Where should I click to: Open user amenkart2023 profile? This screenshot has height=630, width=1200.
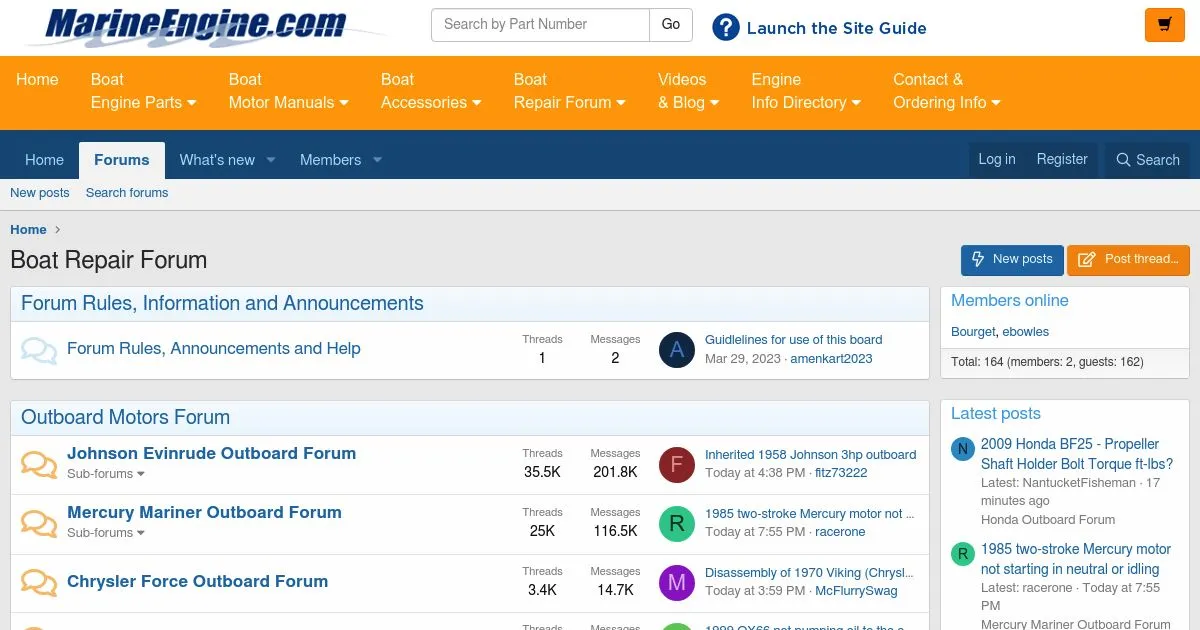pos(831,359)
